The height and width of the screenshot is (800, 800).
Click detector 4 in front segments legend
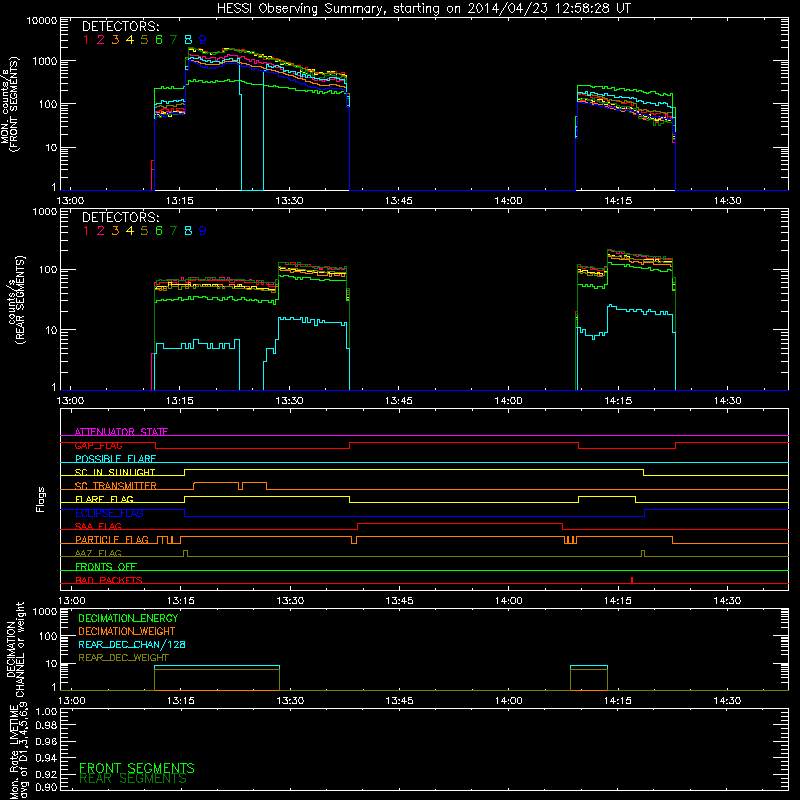[x=130, y=40]
